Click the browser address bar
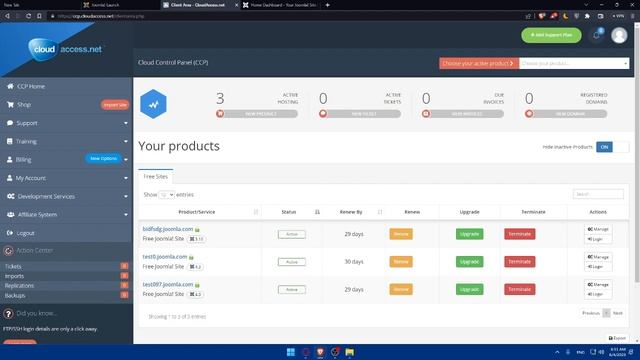This screenshot has height=360, width=640. pyautogui.click(x=286, y=16)
